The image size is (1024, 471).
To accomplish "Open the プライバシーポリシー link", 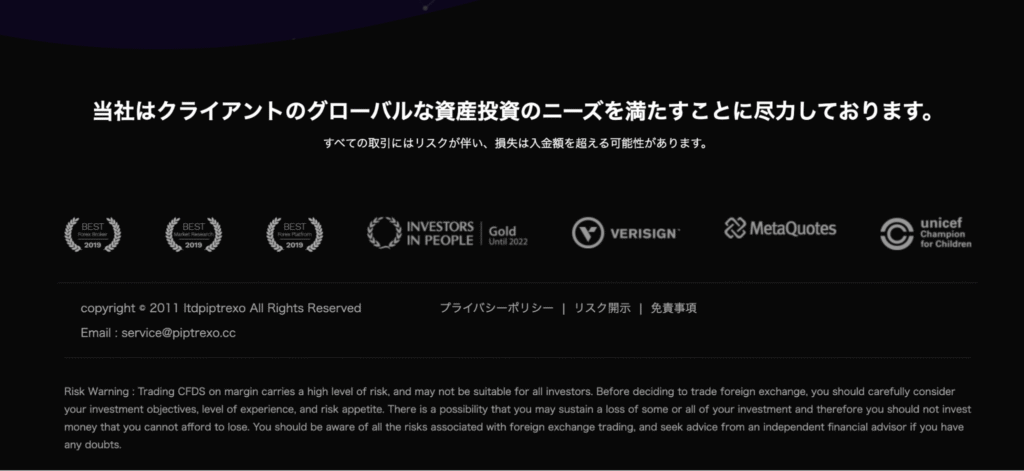I will [x=496, y=308].
